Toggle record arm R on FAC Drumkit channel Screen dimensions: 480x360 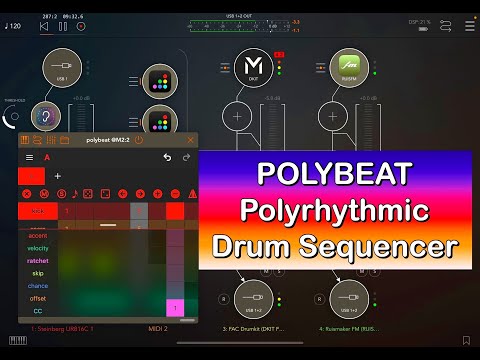(224, 299)
